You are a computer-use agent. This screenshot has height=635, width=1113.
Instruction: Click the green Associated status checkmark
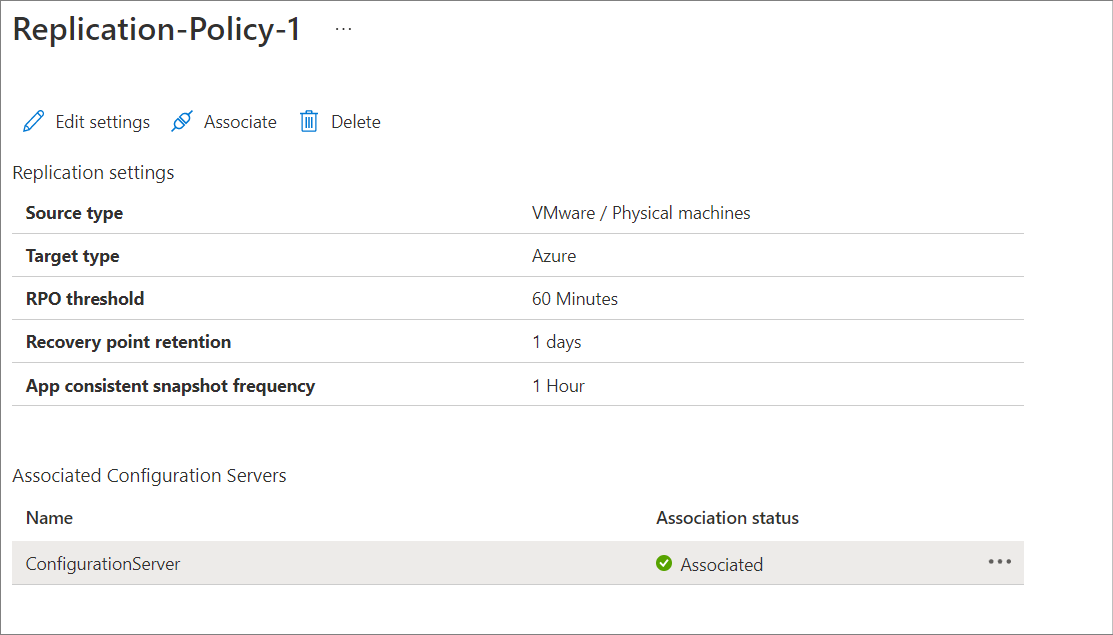tap(664, 563)
